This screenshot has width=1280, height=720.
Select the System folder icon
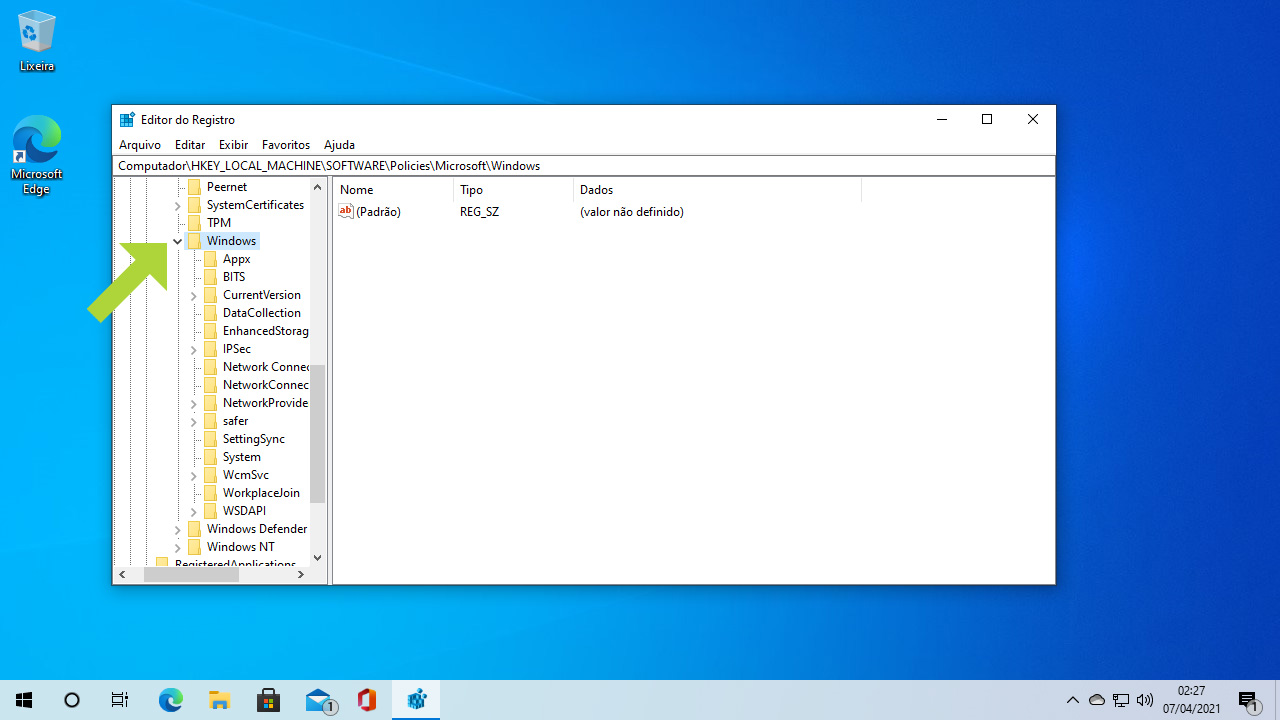coord(210,457)
